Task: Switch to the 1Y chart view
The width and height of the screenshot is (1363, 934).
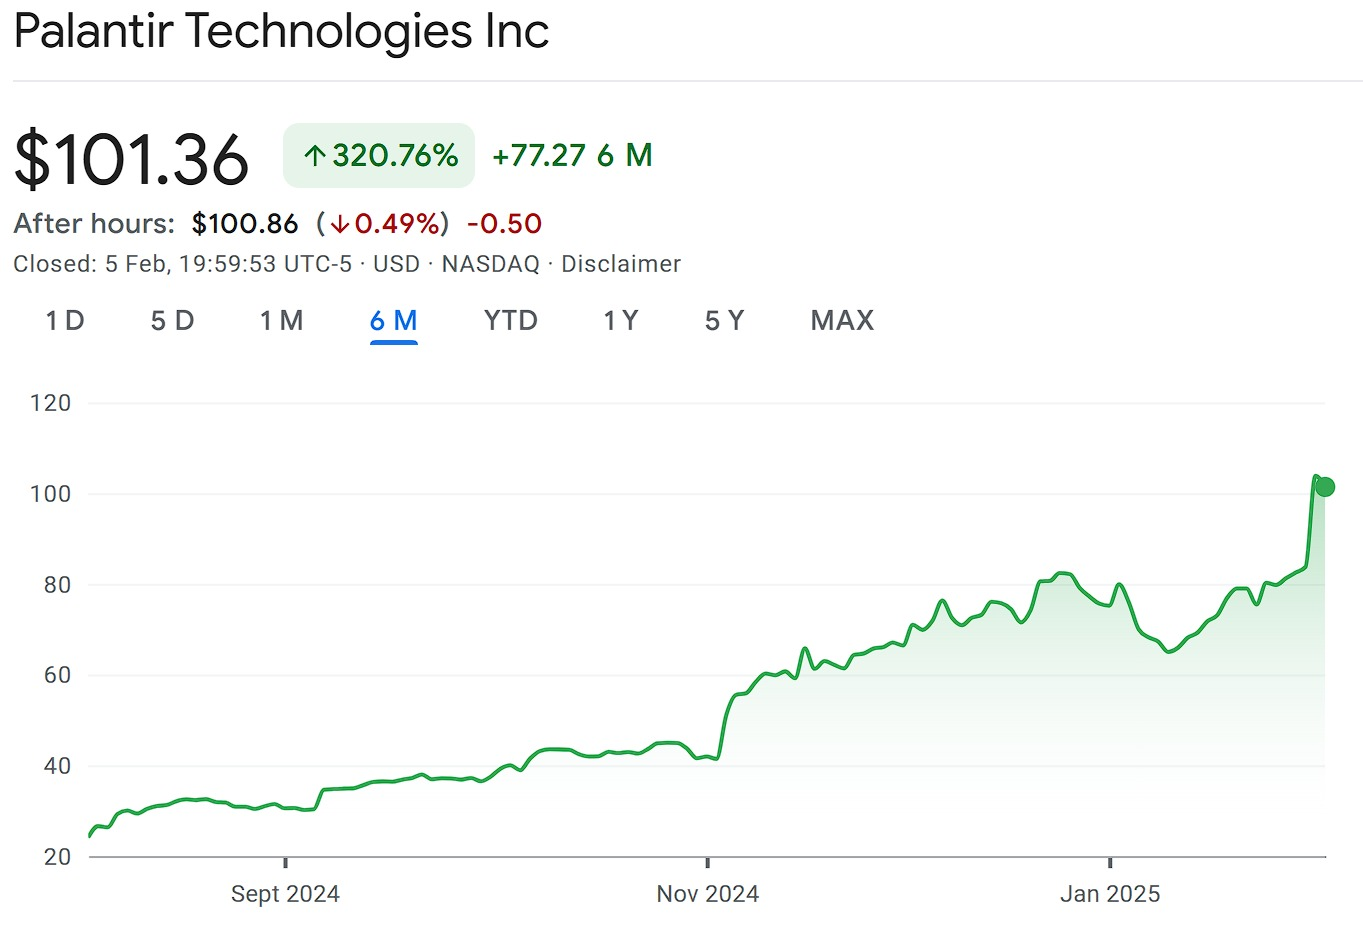Action: coord(620,321)
